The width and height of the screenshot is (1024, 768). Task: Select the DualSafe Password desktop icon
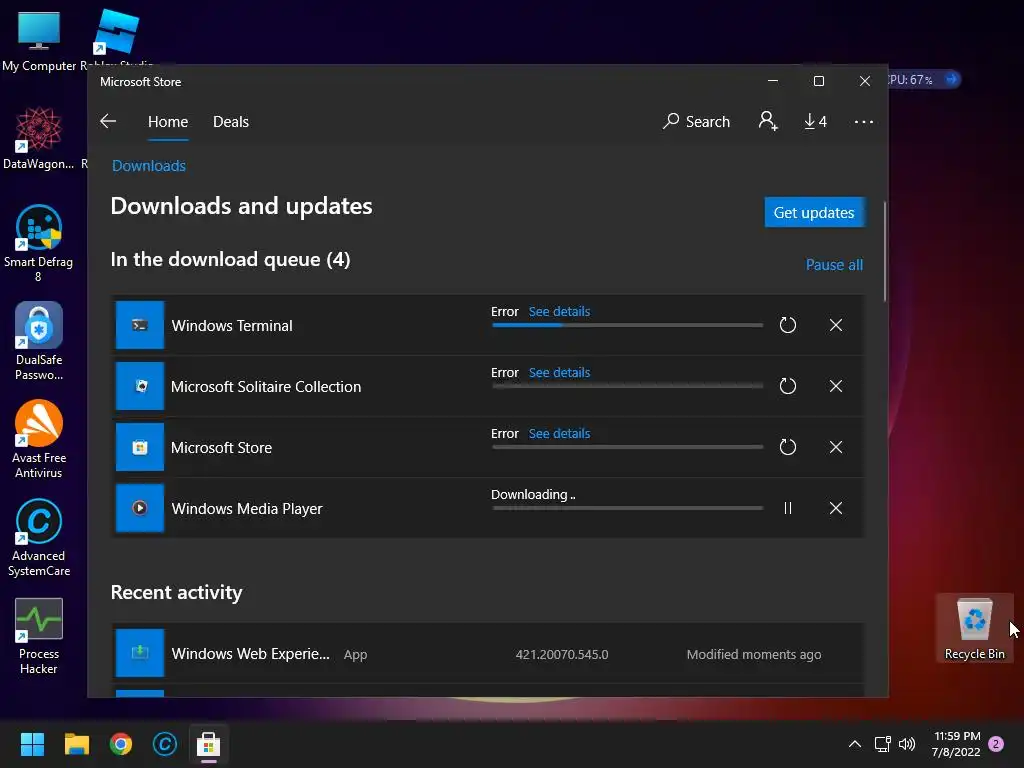pos(39,341)
